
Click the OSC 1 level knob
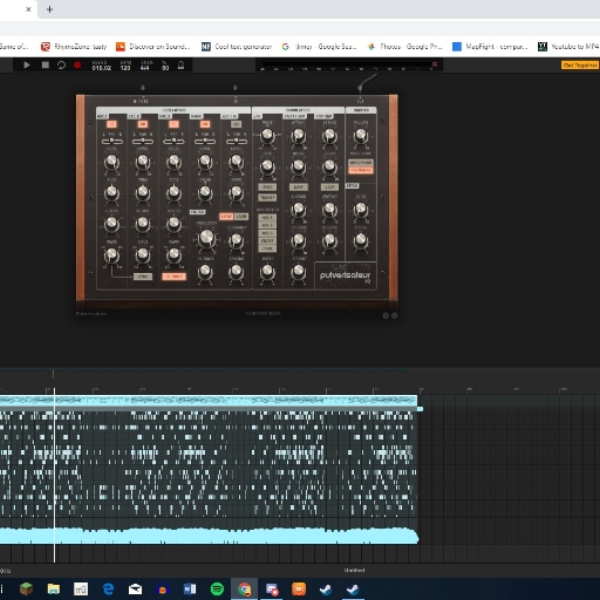[112, 162]
